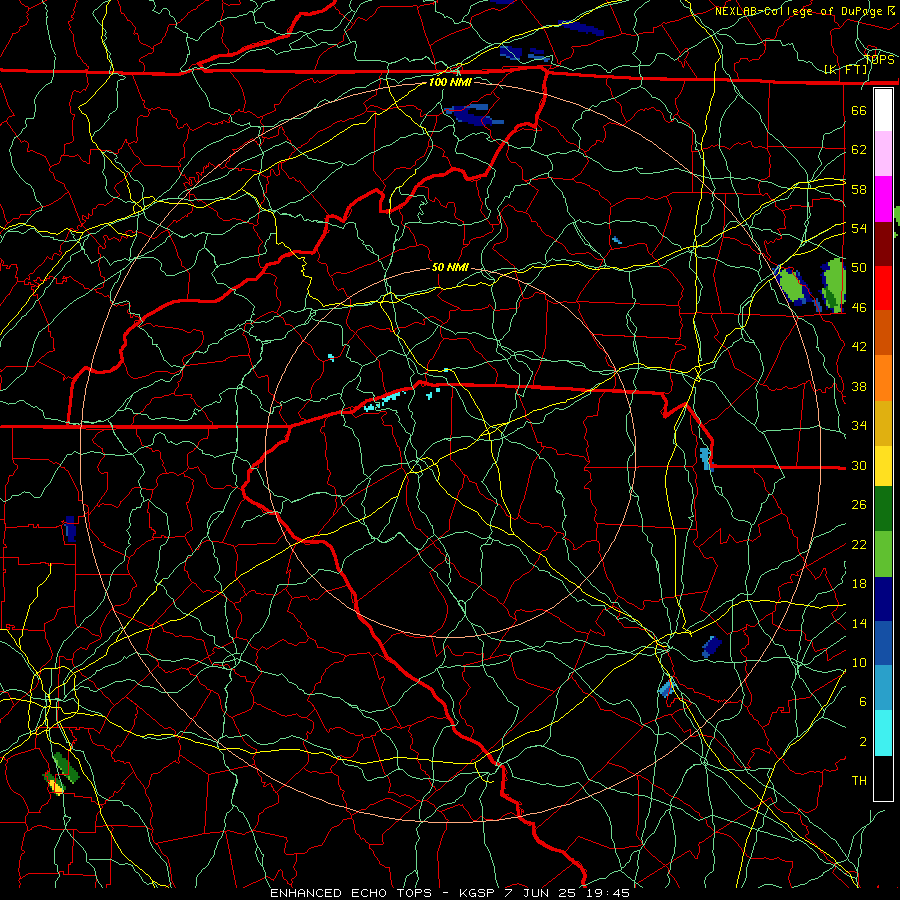Click the 50 value on the legend scale
This screenshot has height=900, width=900.
pos(859,267)
